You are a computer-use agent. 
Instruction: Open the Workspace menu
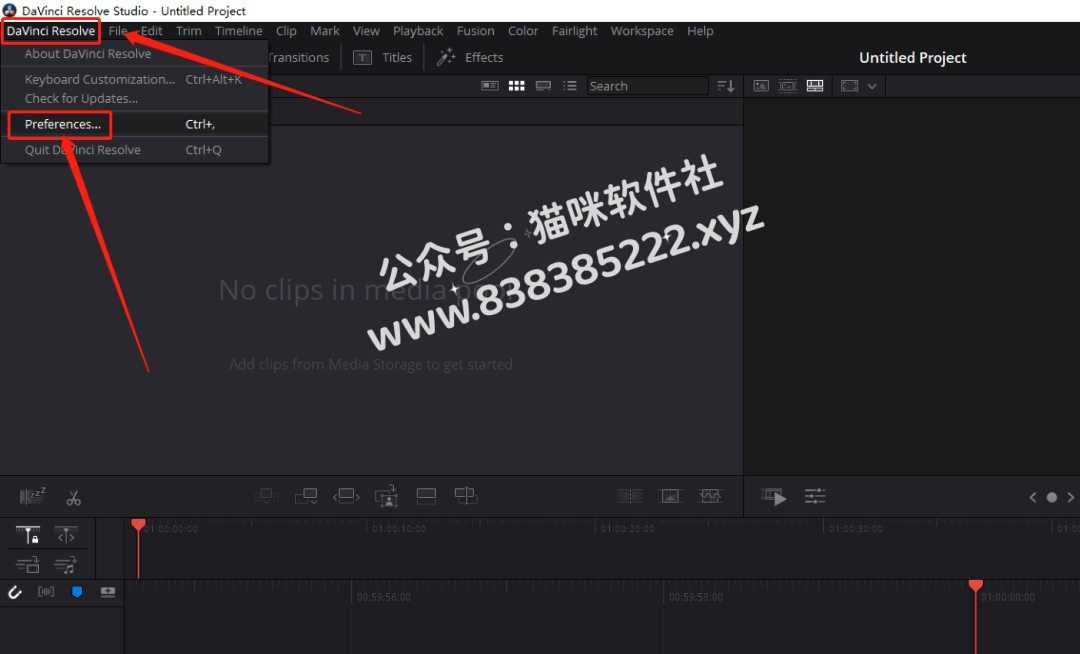(x=642, y=31)
